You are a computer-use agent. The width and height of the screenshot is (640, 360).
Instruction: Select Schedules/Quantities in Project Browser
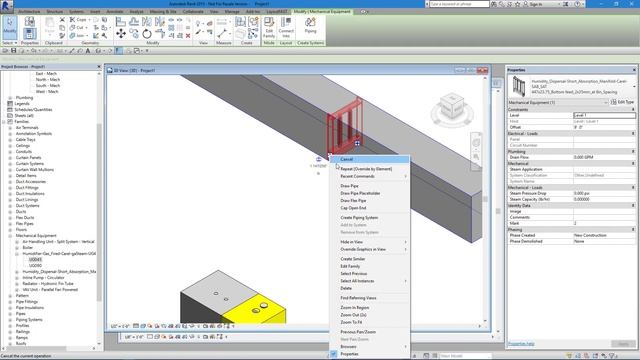pos(33,110)
